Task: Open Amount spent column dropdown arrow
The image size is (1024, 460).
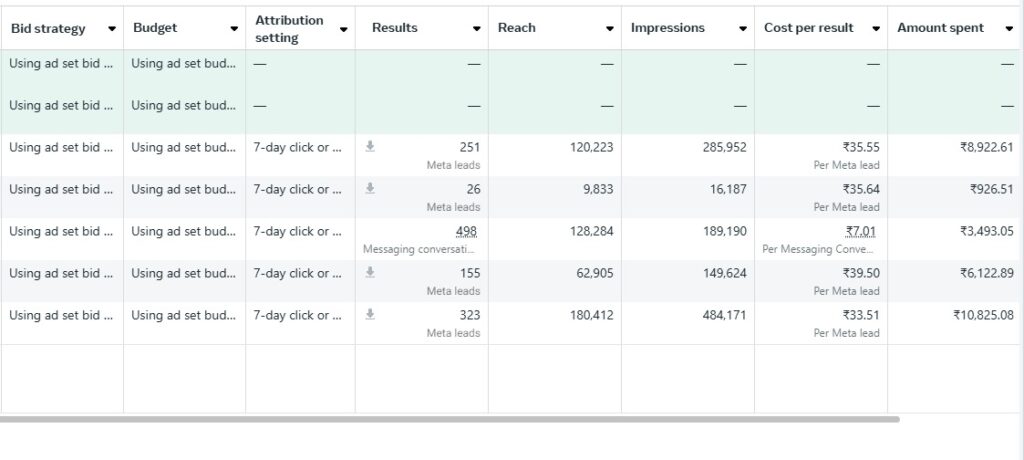Action: 1009,29
